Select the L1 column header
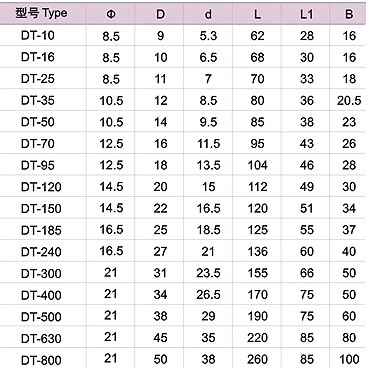 306,14
